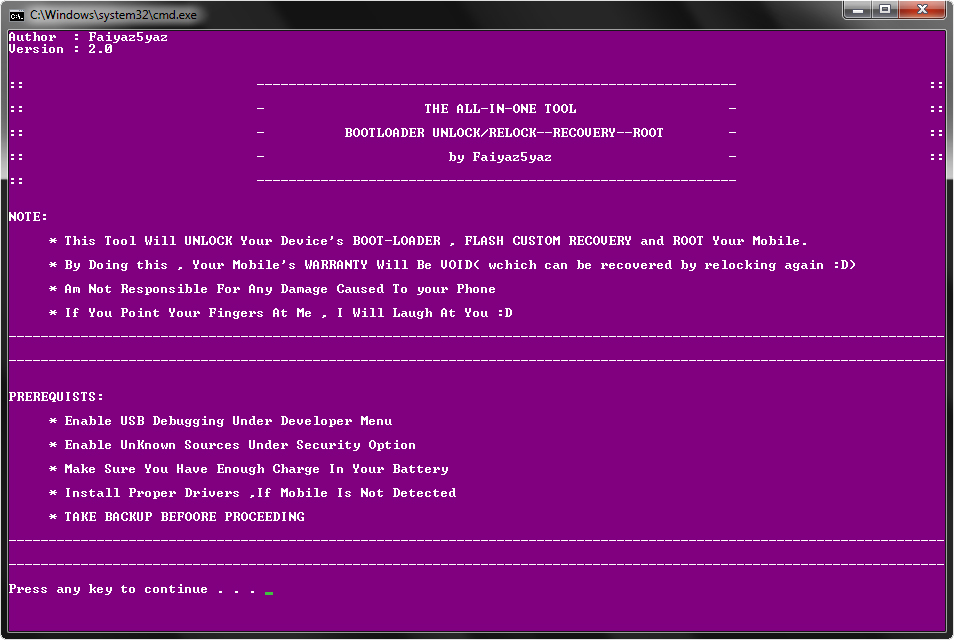Minimize the command prompt window
Screen dimensions: 954x640
click(x=858, y=10)
